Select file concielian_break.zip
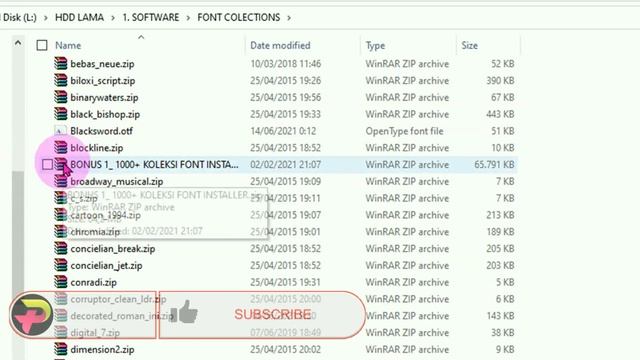The height and width of the screenshot is (360, 640). coord(113,249)
